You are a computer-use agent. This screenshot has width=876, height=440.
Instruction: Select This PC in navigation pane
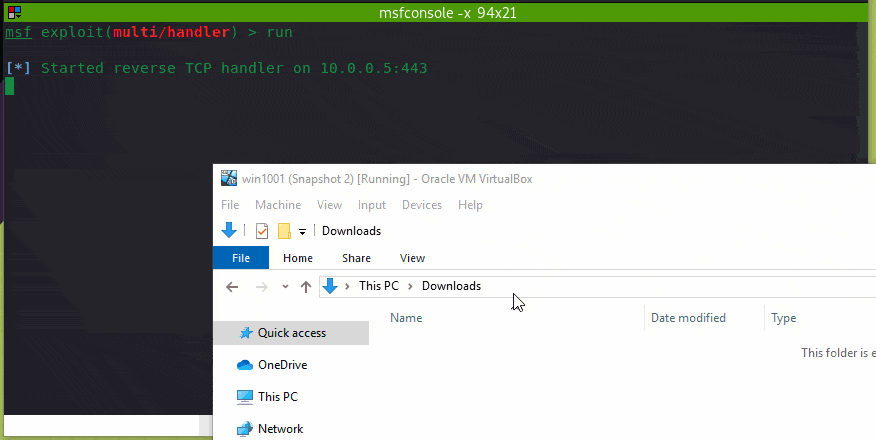point(278,396)
